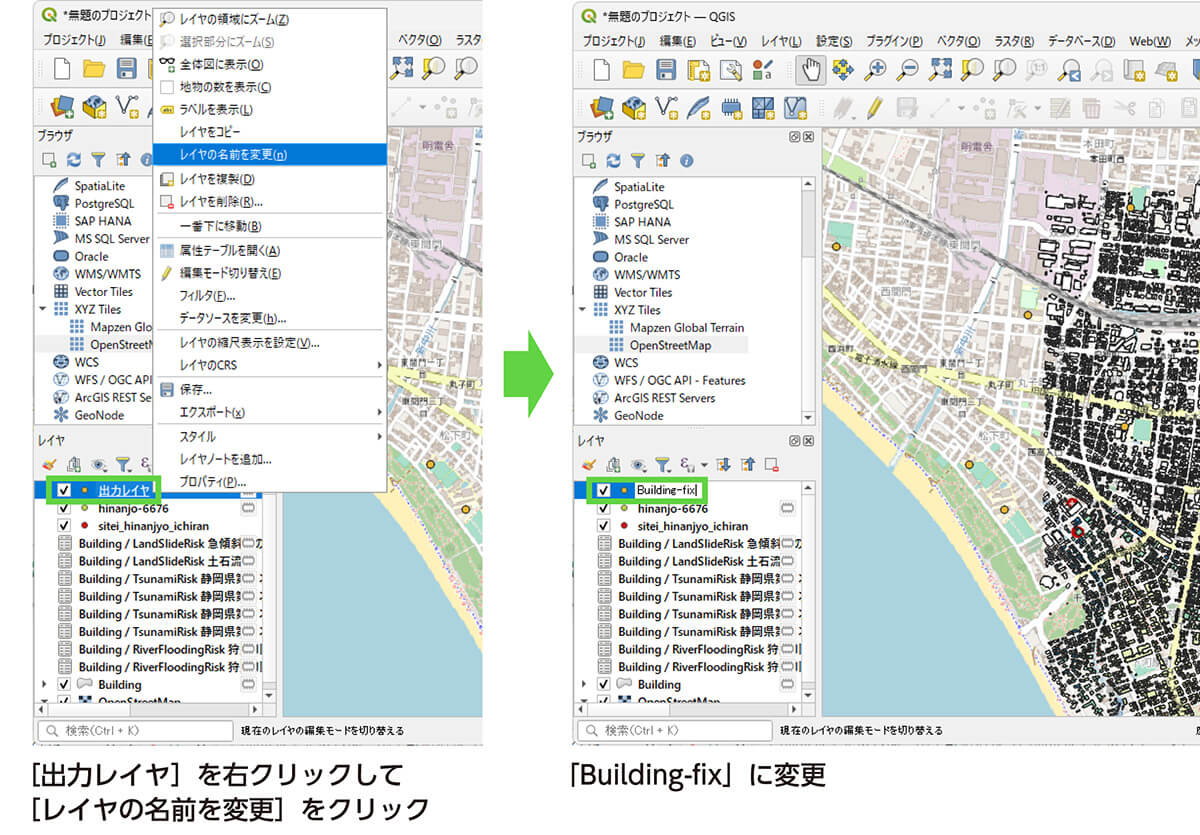Screen dimensions: 1200x835
Task: Open the Style Manager toolbar icon
Action: point(763,69)
